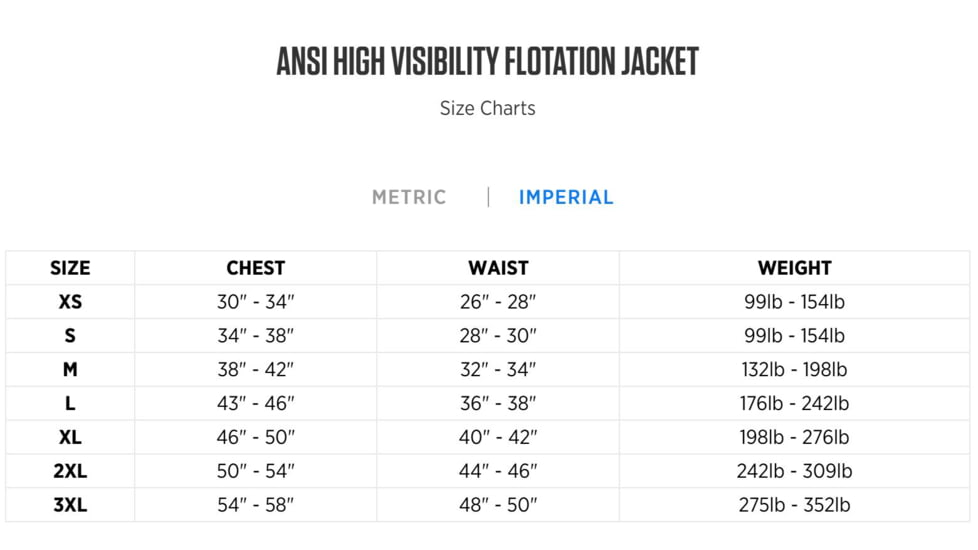Viewport: 978px width, 550px height.
Task: Click the Size column header
Action: click(x=70, y=268)
